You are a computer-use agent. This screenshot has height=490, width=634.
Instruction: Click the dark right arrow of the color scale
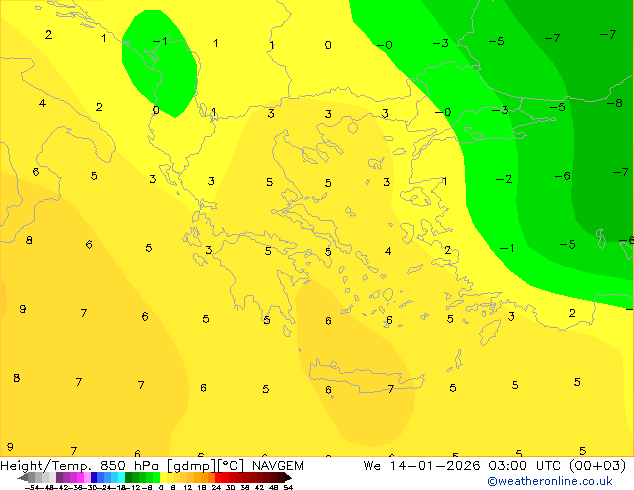(288, 477)
